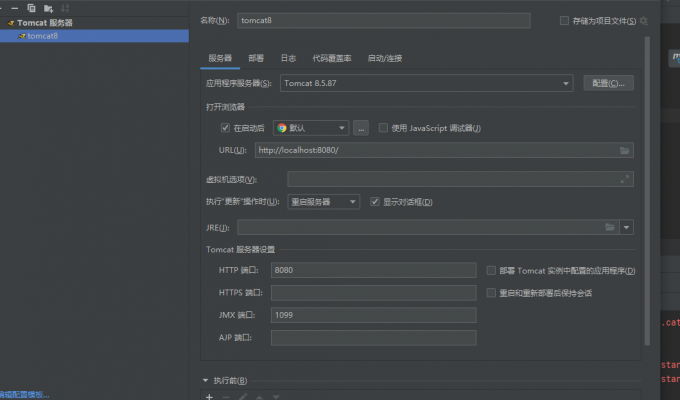The width and height of the screenshot is (680, 400).
Task: Click the folder icon in the URL field
Action: (625, 150)
